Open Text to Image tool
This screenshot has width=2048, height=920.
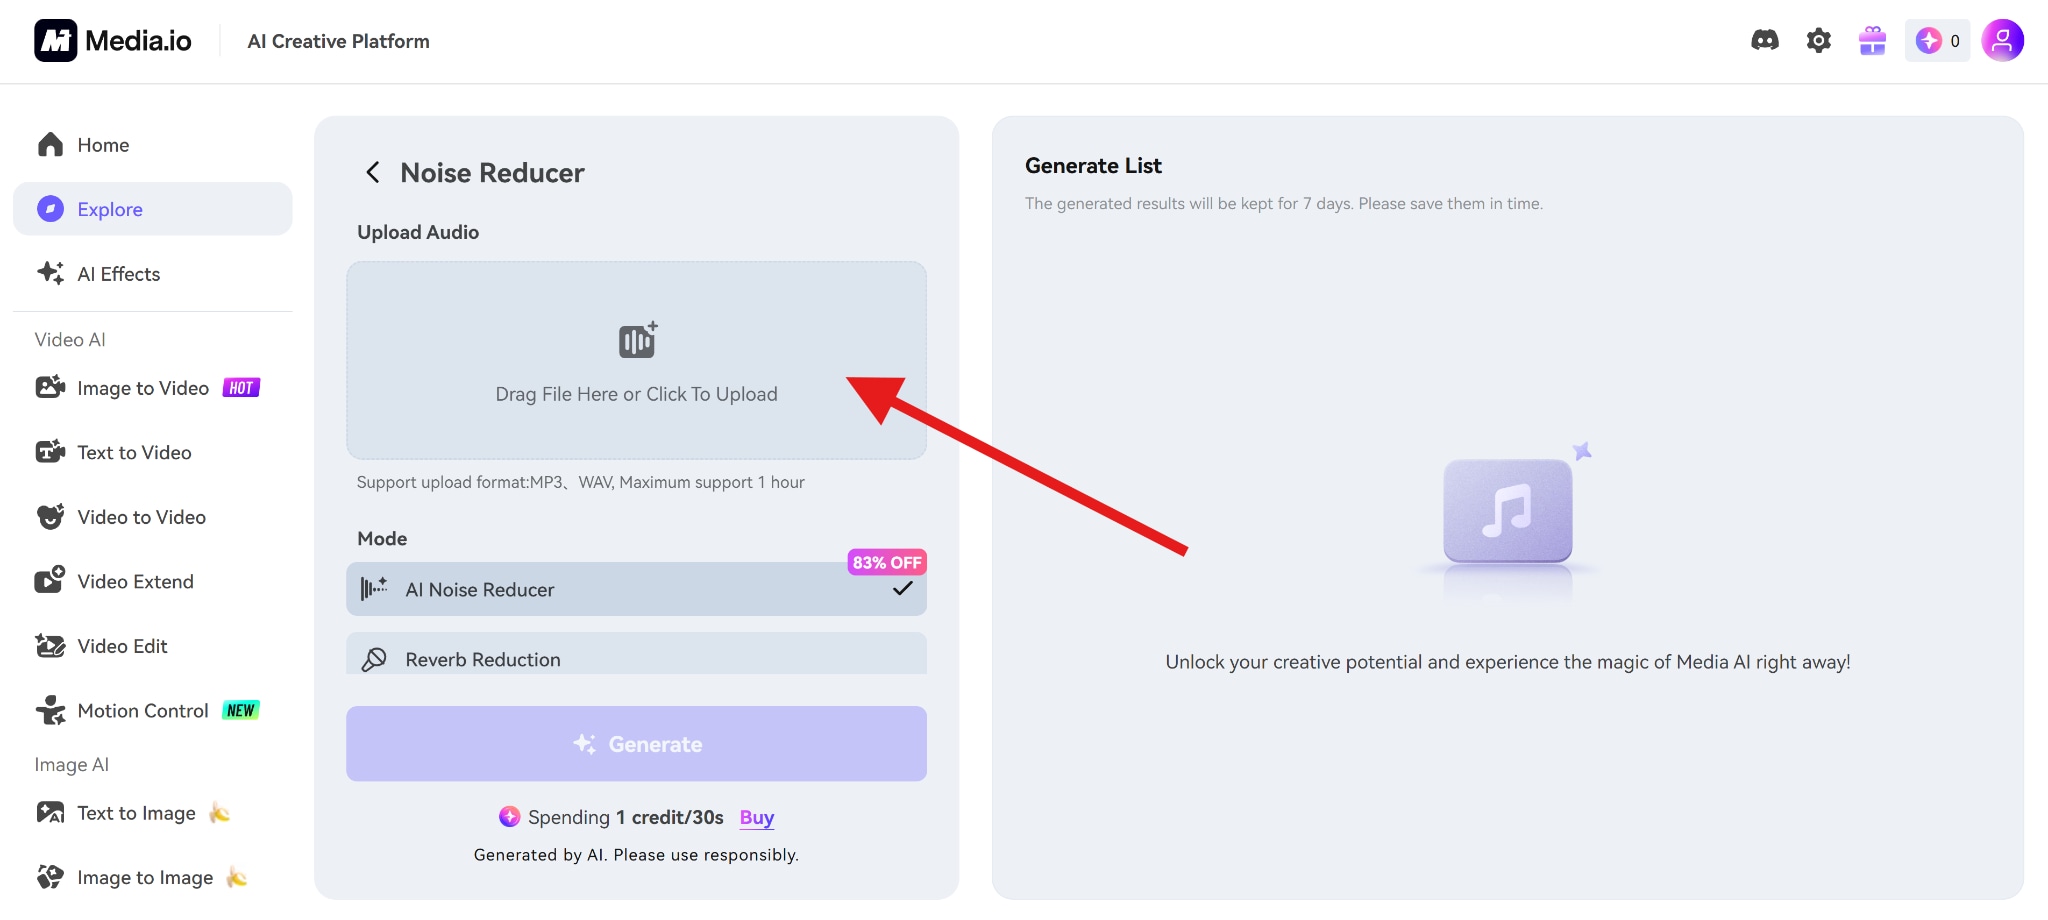(x=136, y=813)
